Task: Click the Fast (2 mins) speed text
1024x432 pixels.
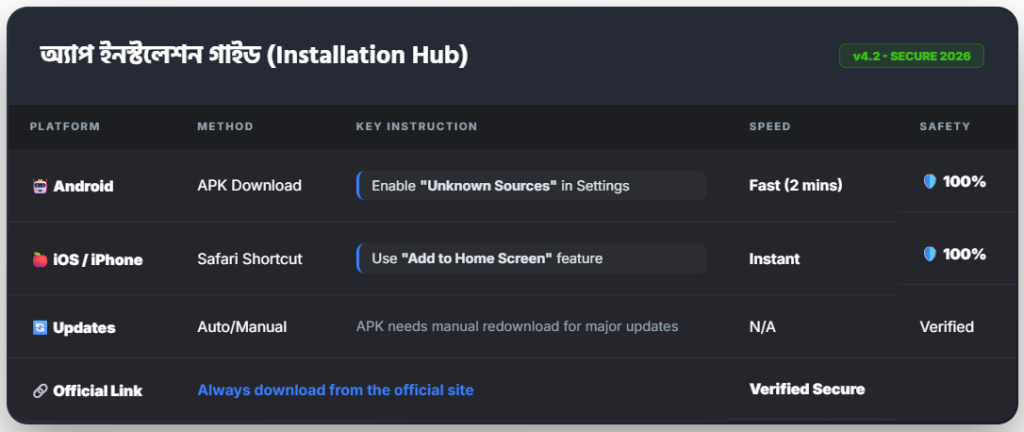Action: click(x=796, y=185)
